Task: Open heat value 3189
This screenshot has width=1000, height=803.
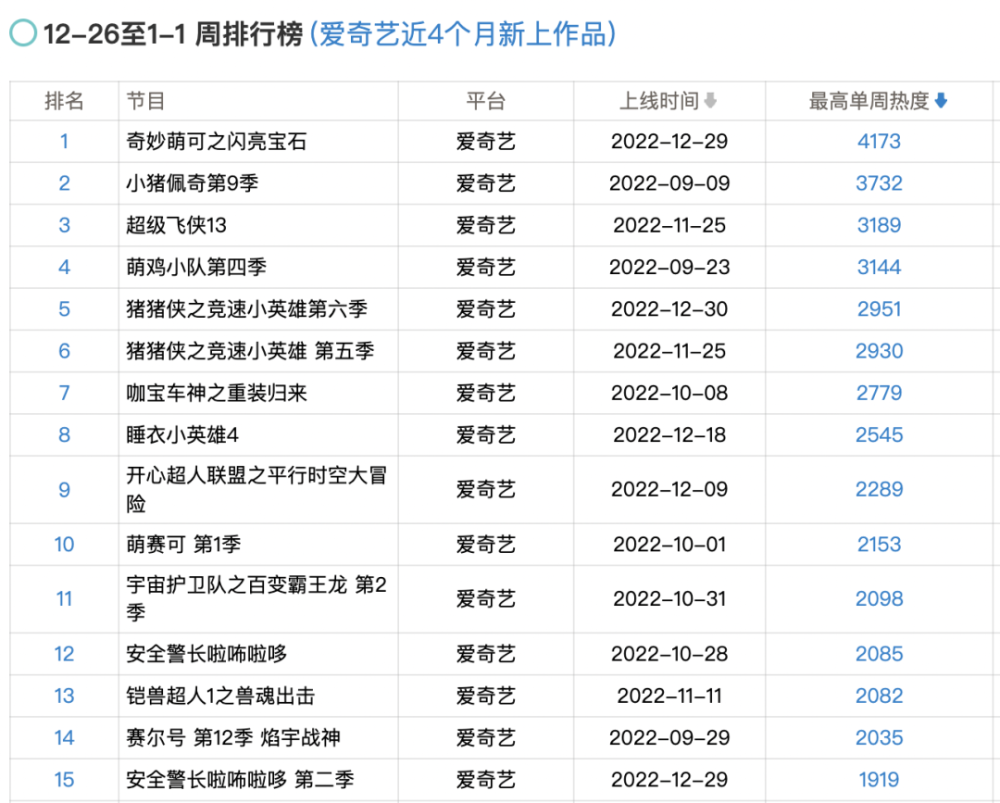Action: (879, 225)
